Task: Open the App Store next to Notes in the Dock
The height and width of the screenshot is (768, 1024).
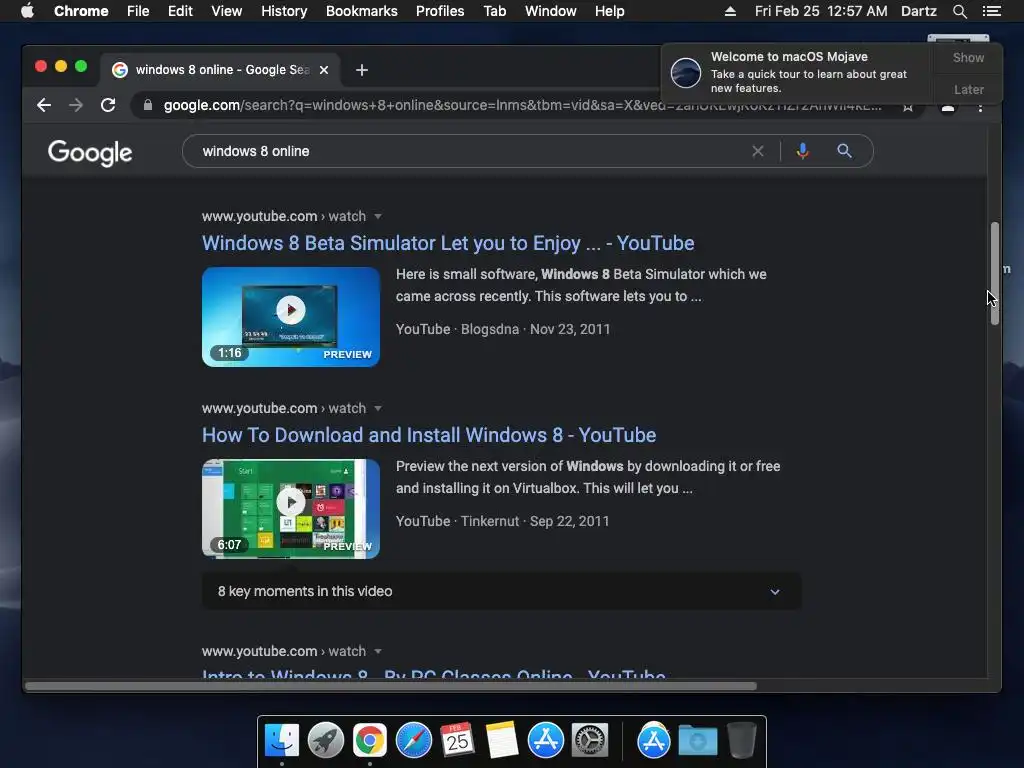Action: (545, 741)
